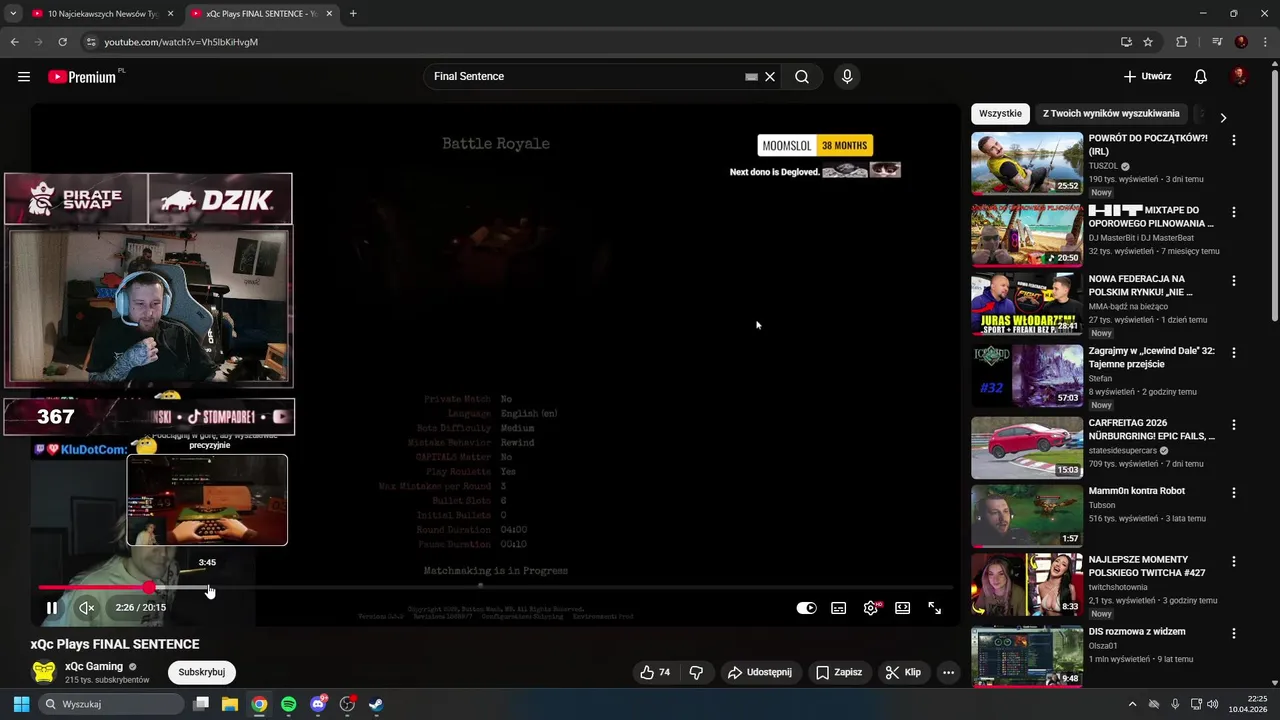
Task: Open options for 'POWRÓT DO POCZĄTKÓW' video
Action: pyautogui.click(x=1234, y=141)
